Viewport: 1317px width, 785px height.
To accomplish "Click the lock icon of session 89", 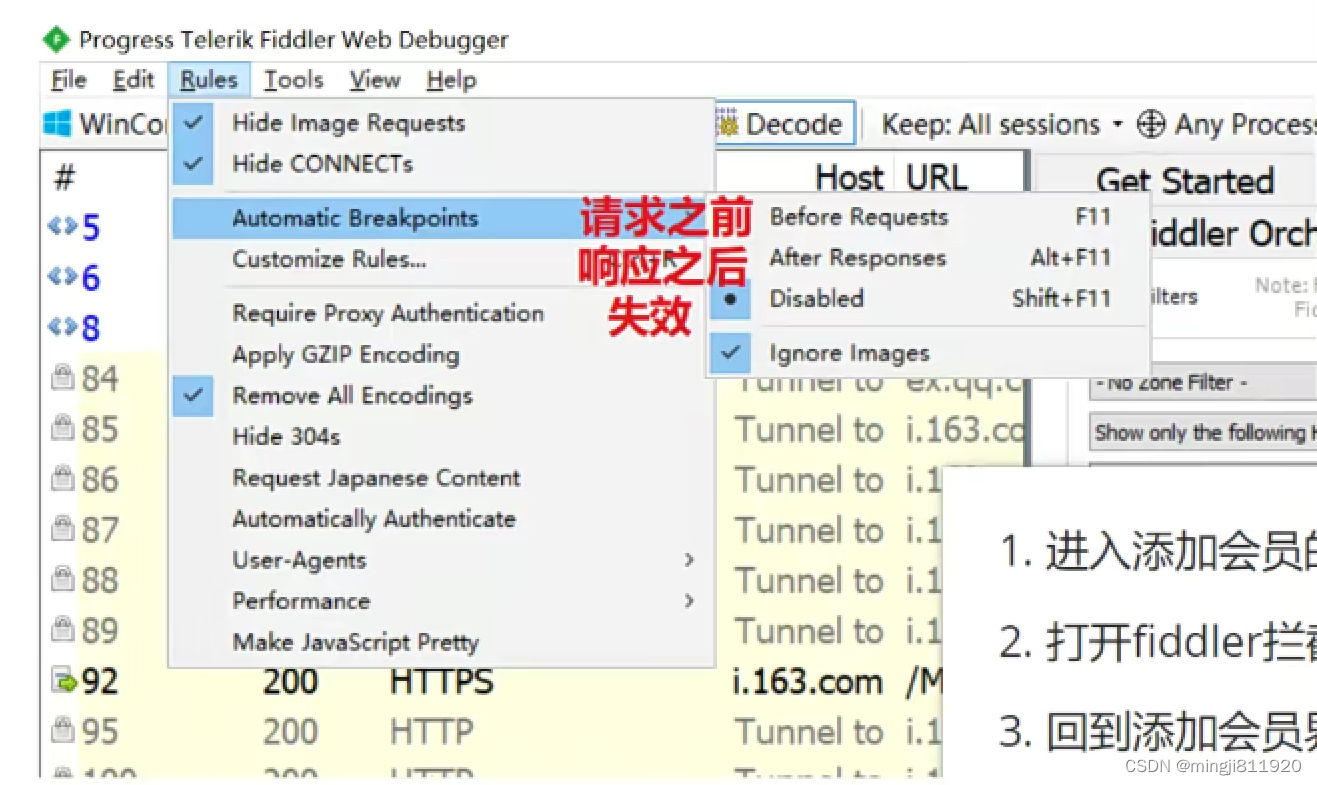I will click(x=63, y=630).
